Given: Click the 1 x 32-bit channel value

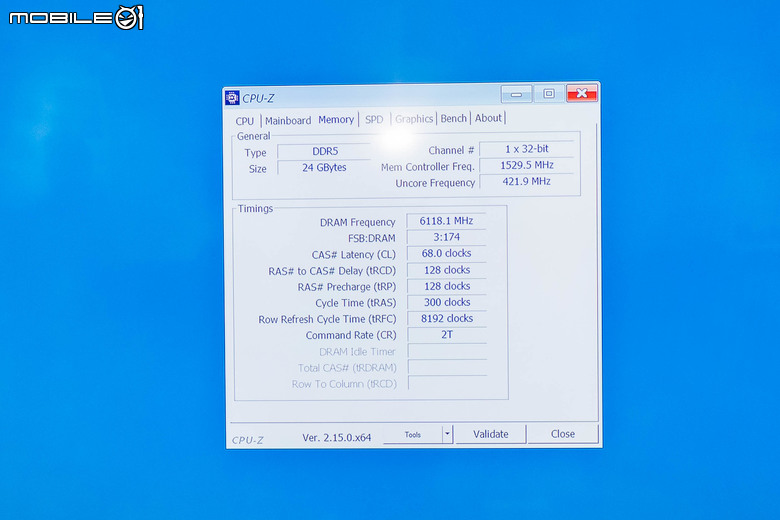Looking at the screenshot, I should point(527,149).
